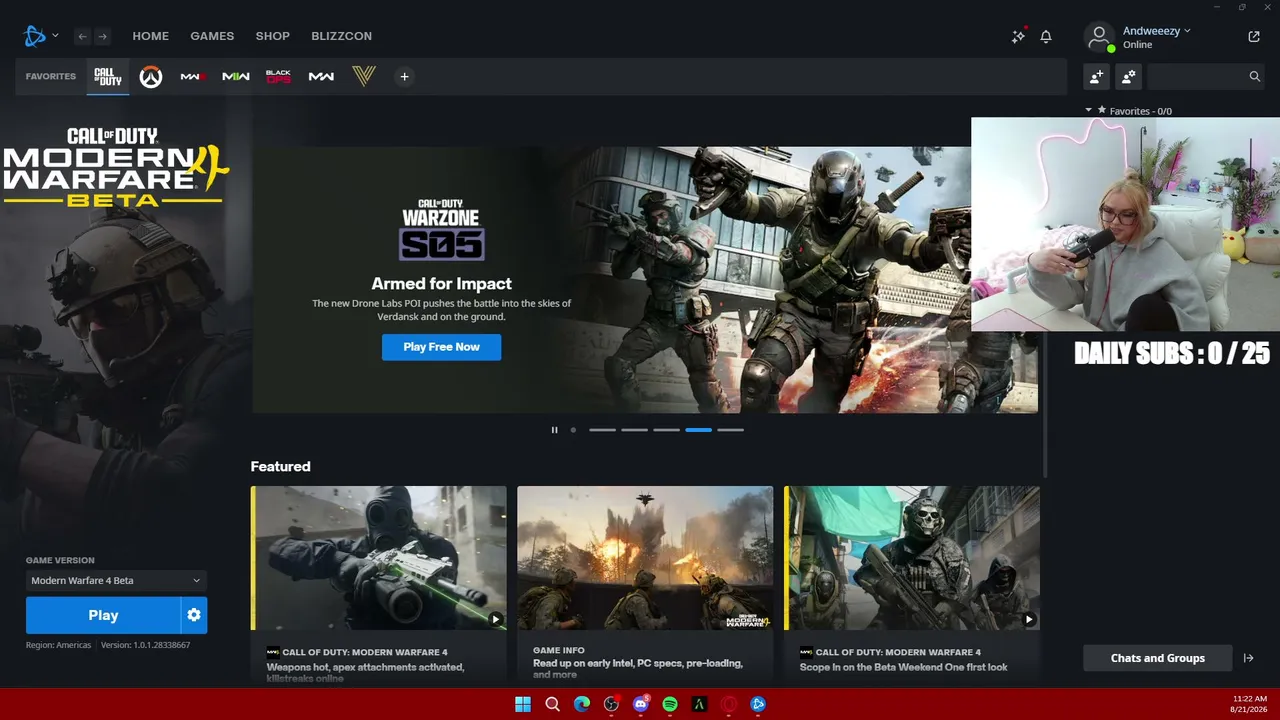Select the Overwatch favorite icon
Image resolution: width=1280 pixels, height=720 pixels.
point(151,76)
